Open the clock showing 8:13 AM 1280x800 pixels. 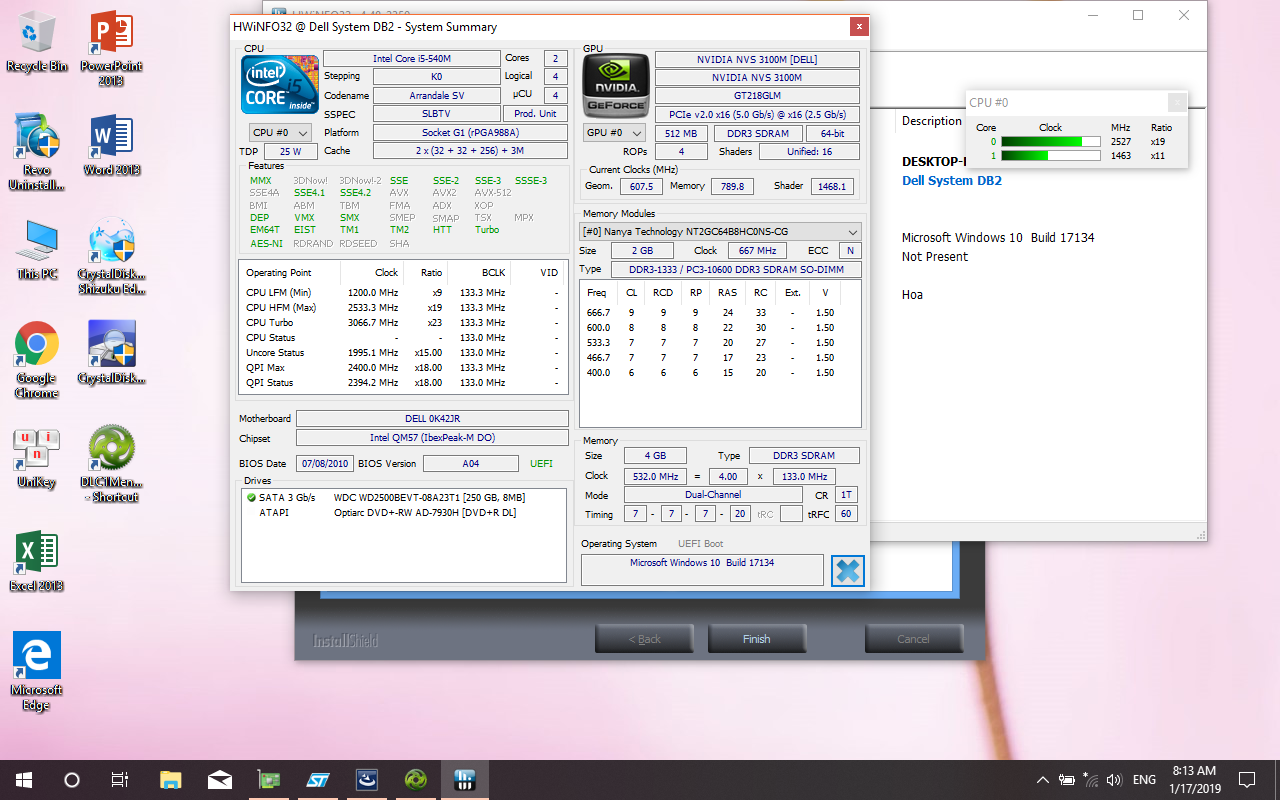pos(1193,779)
